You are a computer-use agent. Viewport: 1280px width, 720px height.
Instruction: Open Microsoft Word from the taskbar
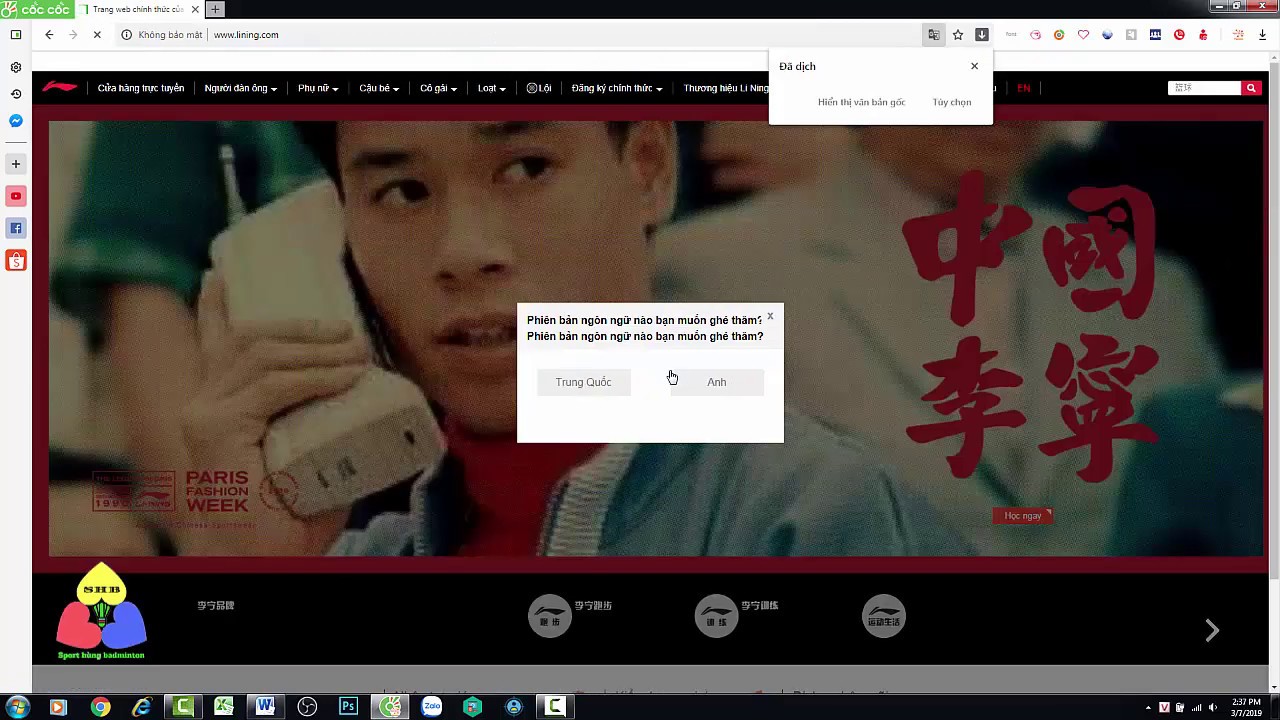tap(265, 707)
